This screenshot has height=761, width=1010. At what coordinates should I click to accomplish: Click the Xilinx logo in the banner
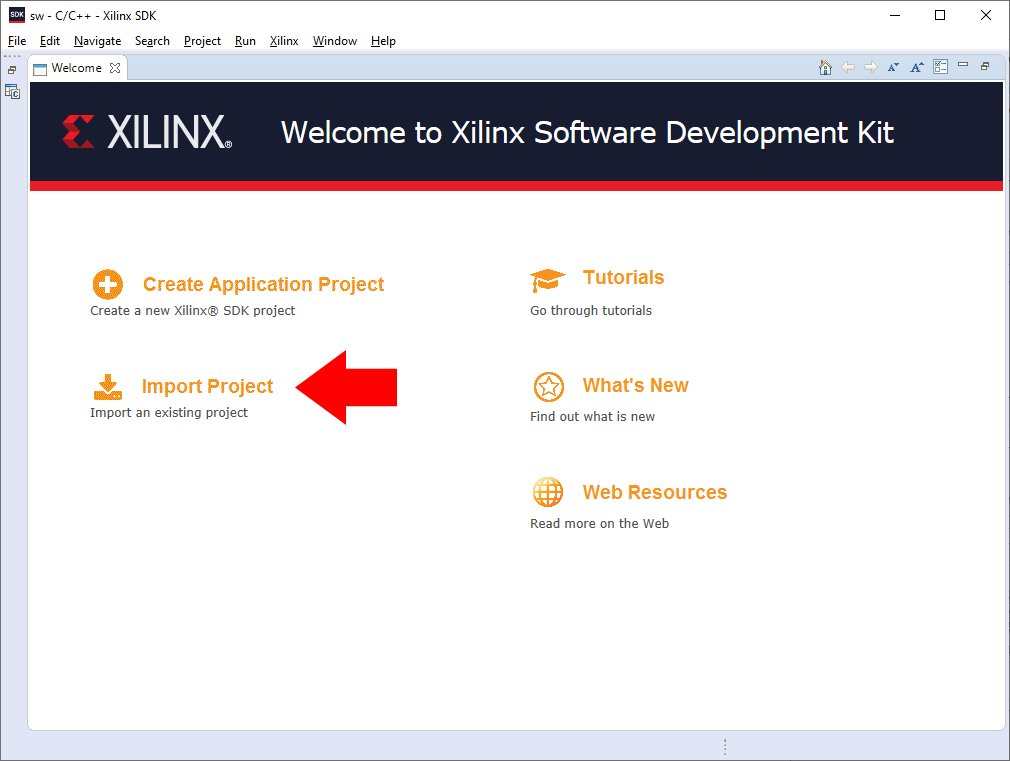[x=147, y=132]
